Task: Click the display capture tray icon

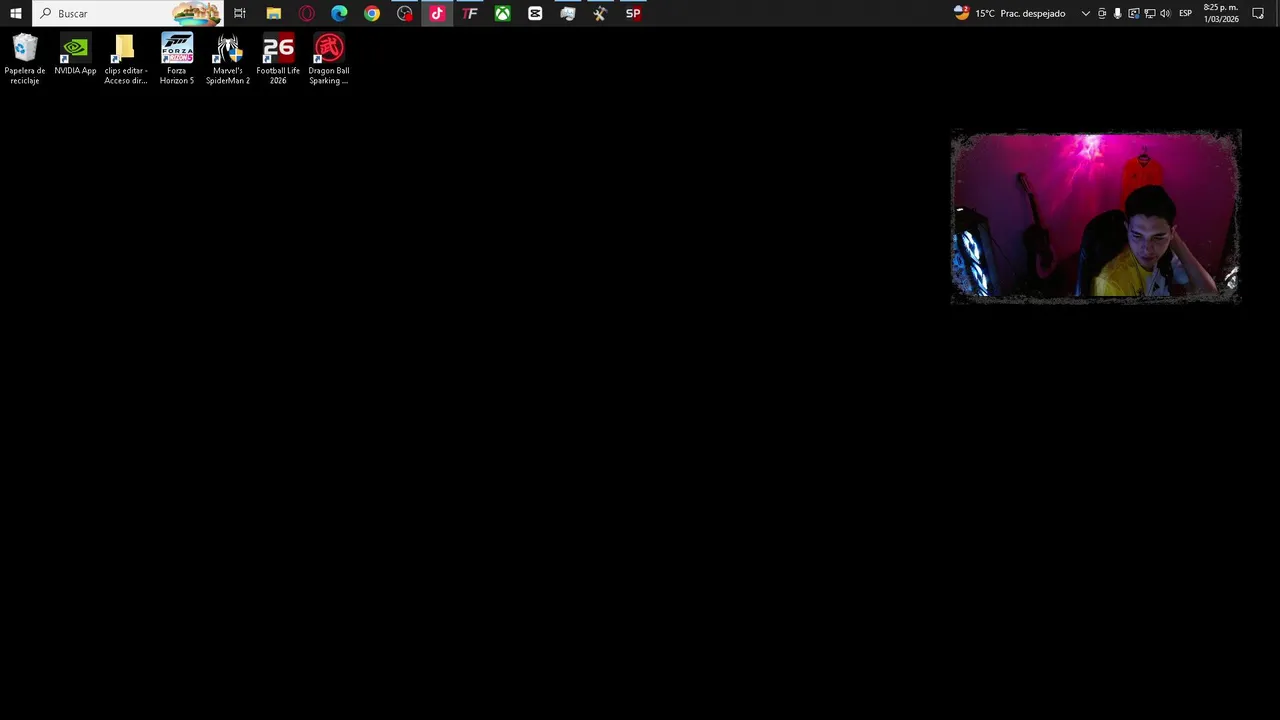Action: pos(1133,13)
